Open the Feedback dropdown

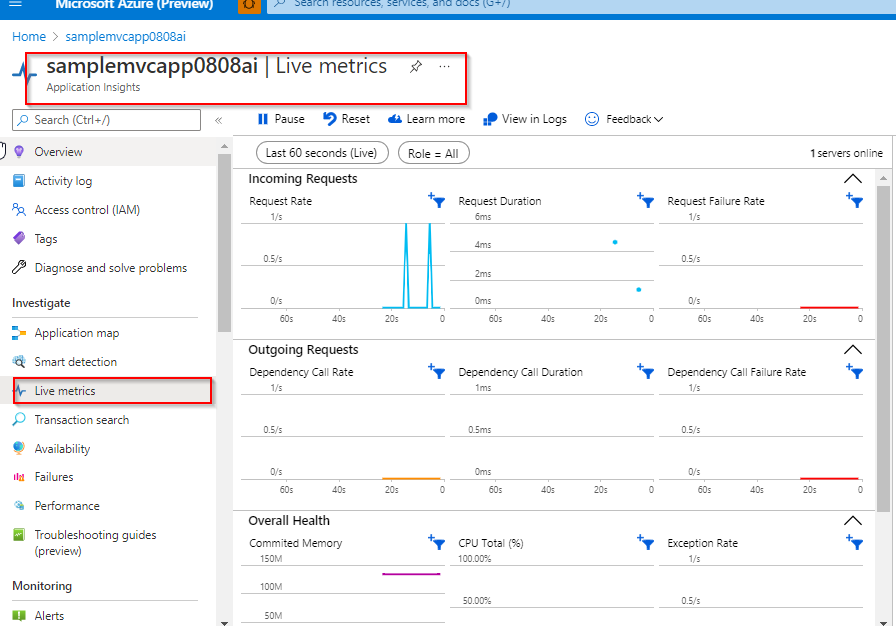point(624,119)
